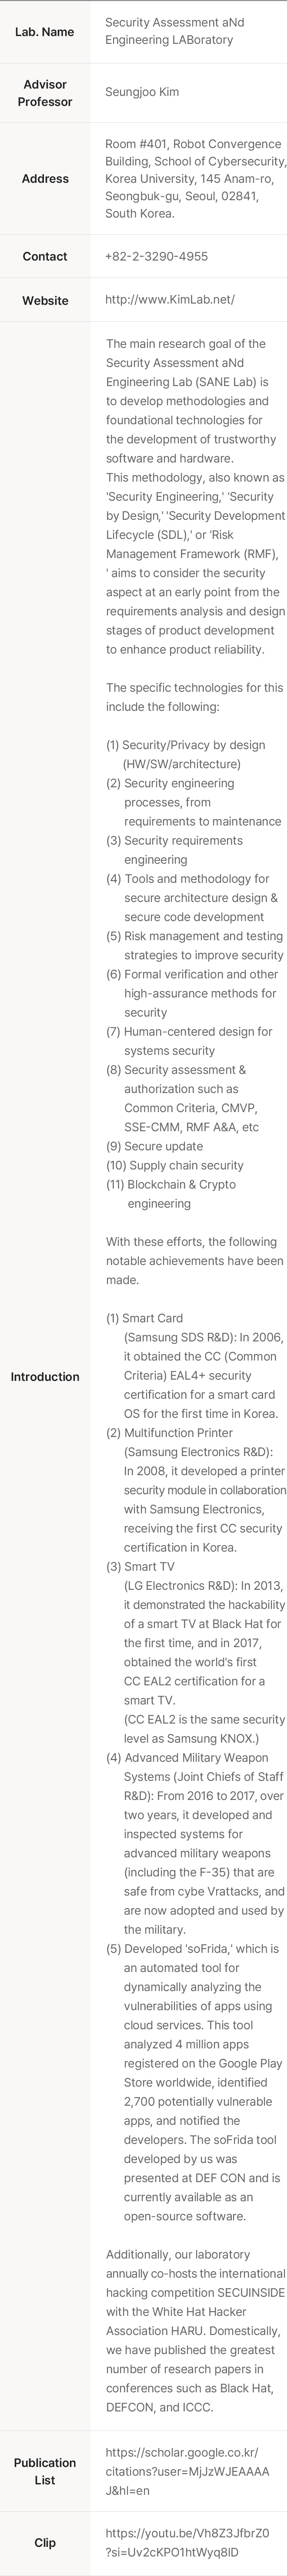Viewport: 287px width, 2576px height.
Task: Click the 'main research goal' opening paragraph
Action: click(x=190, y=400)
